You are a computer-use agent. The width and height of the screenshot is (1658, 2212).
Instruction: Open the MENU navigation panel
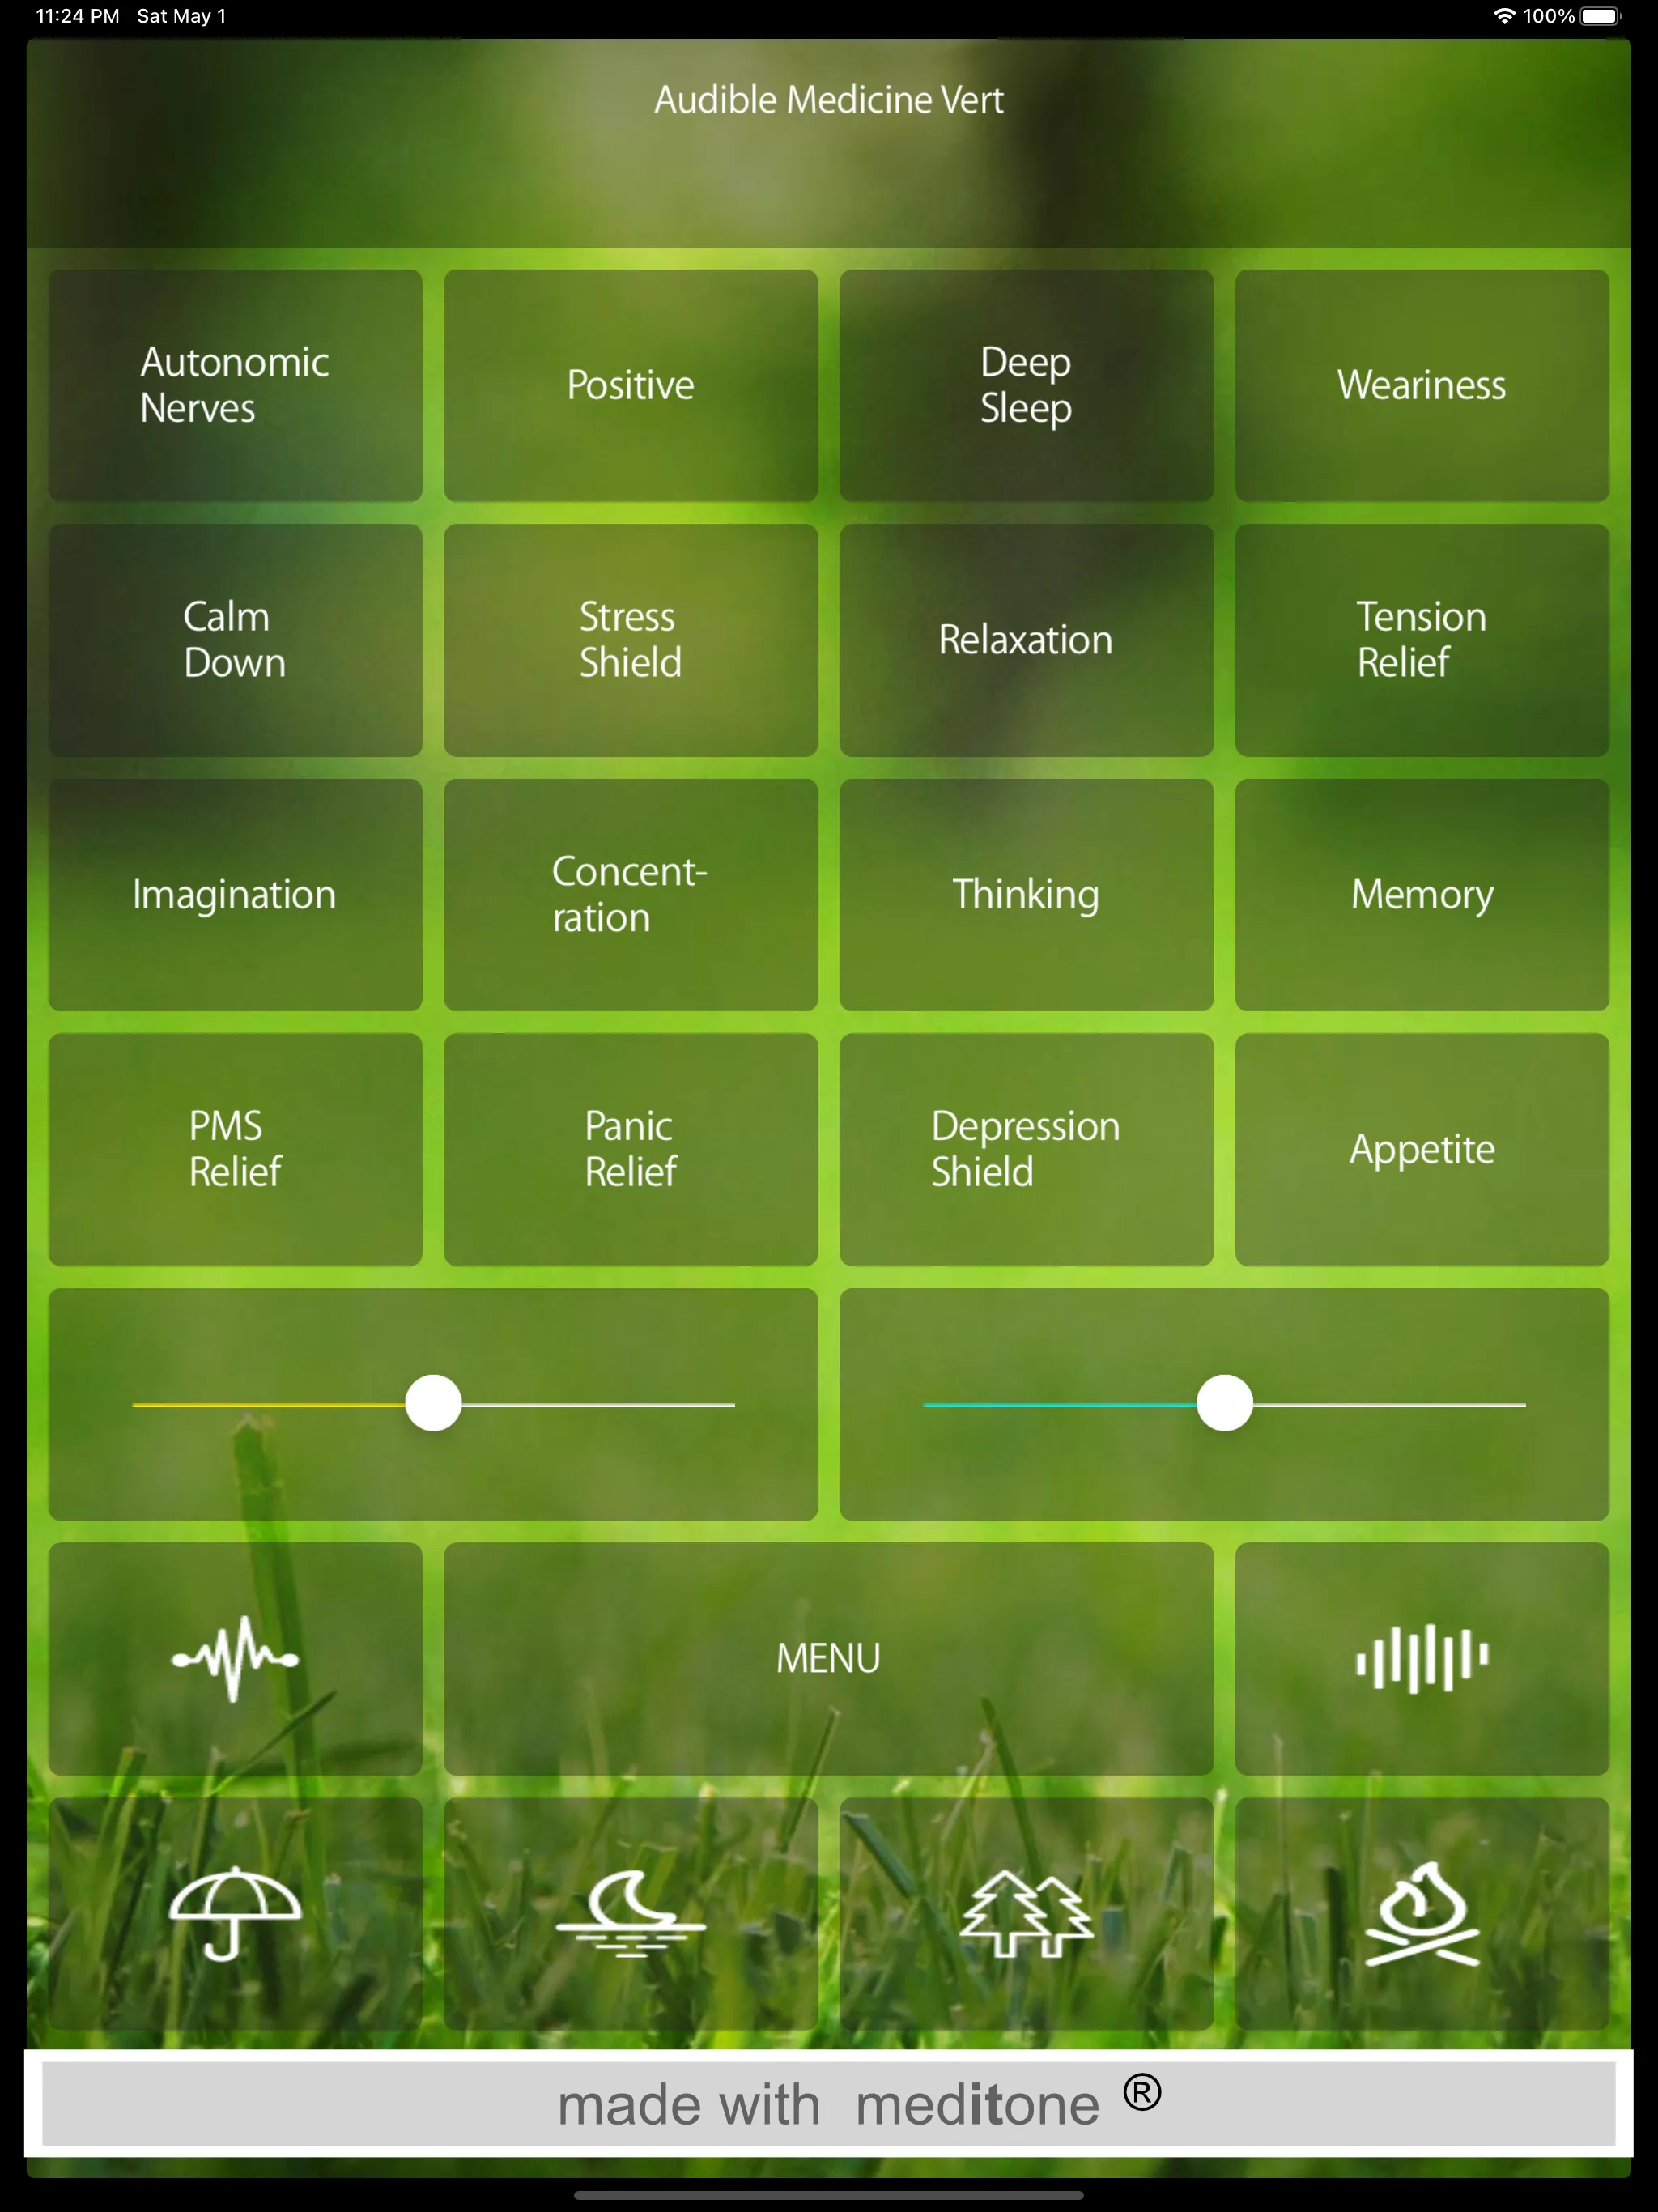829,1657
